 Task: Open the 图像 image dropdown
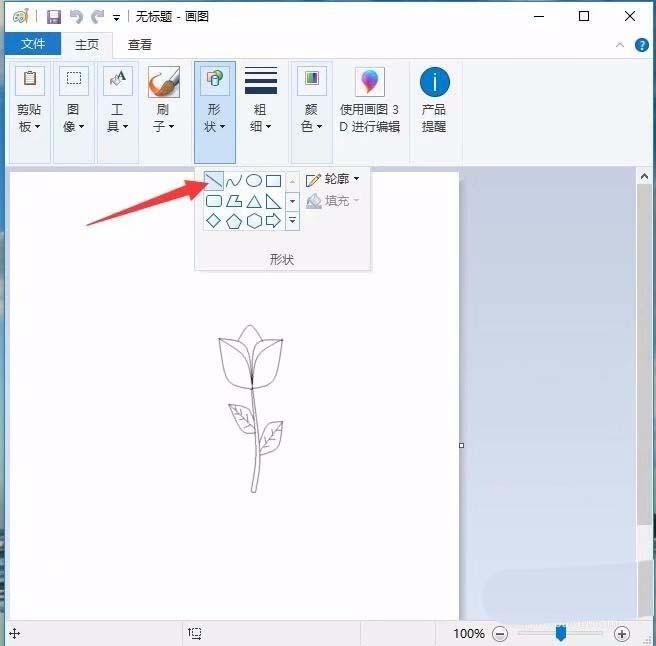tap(74, 112)
